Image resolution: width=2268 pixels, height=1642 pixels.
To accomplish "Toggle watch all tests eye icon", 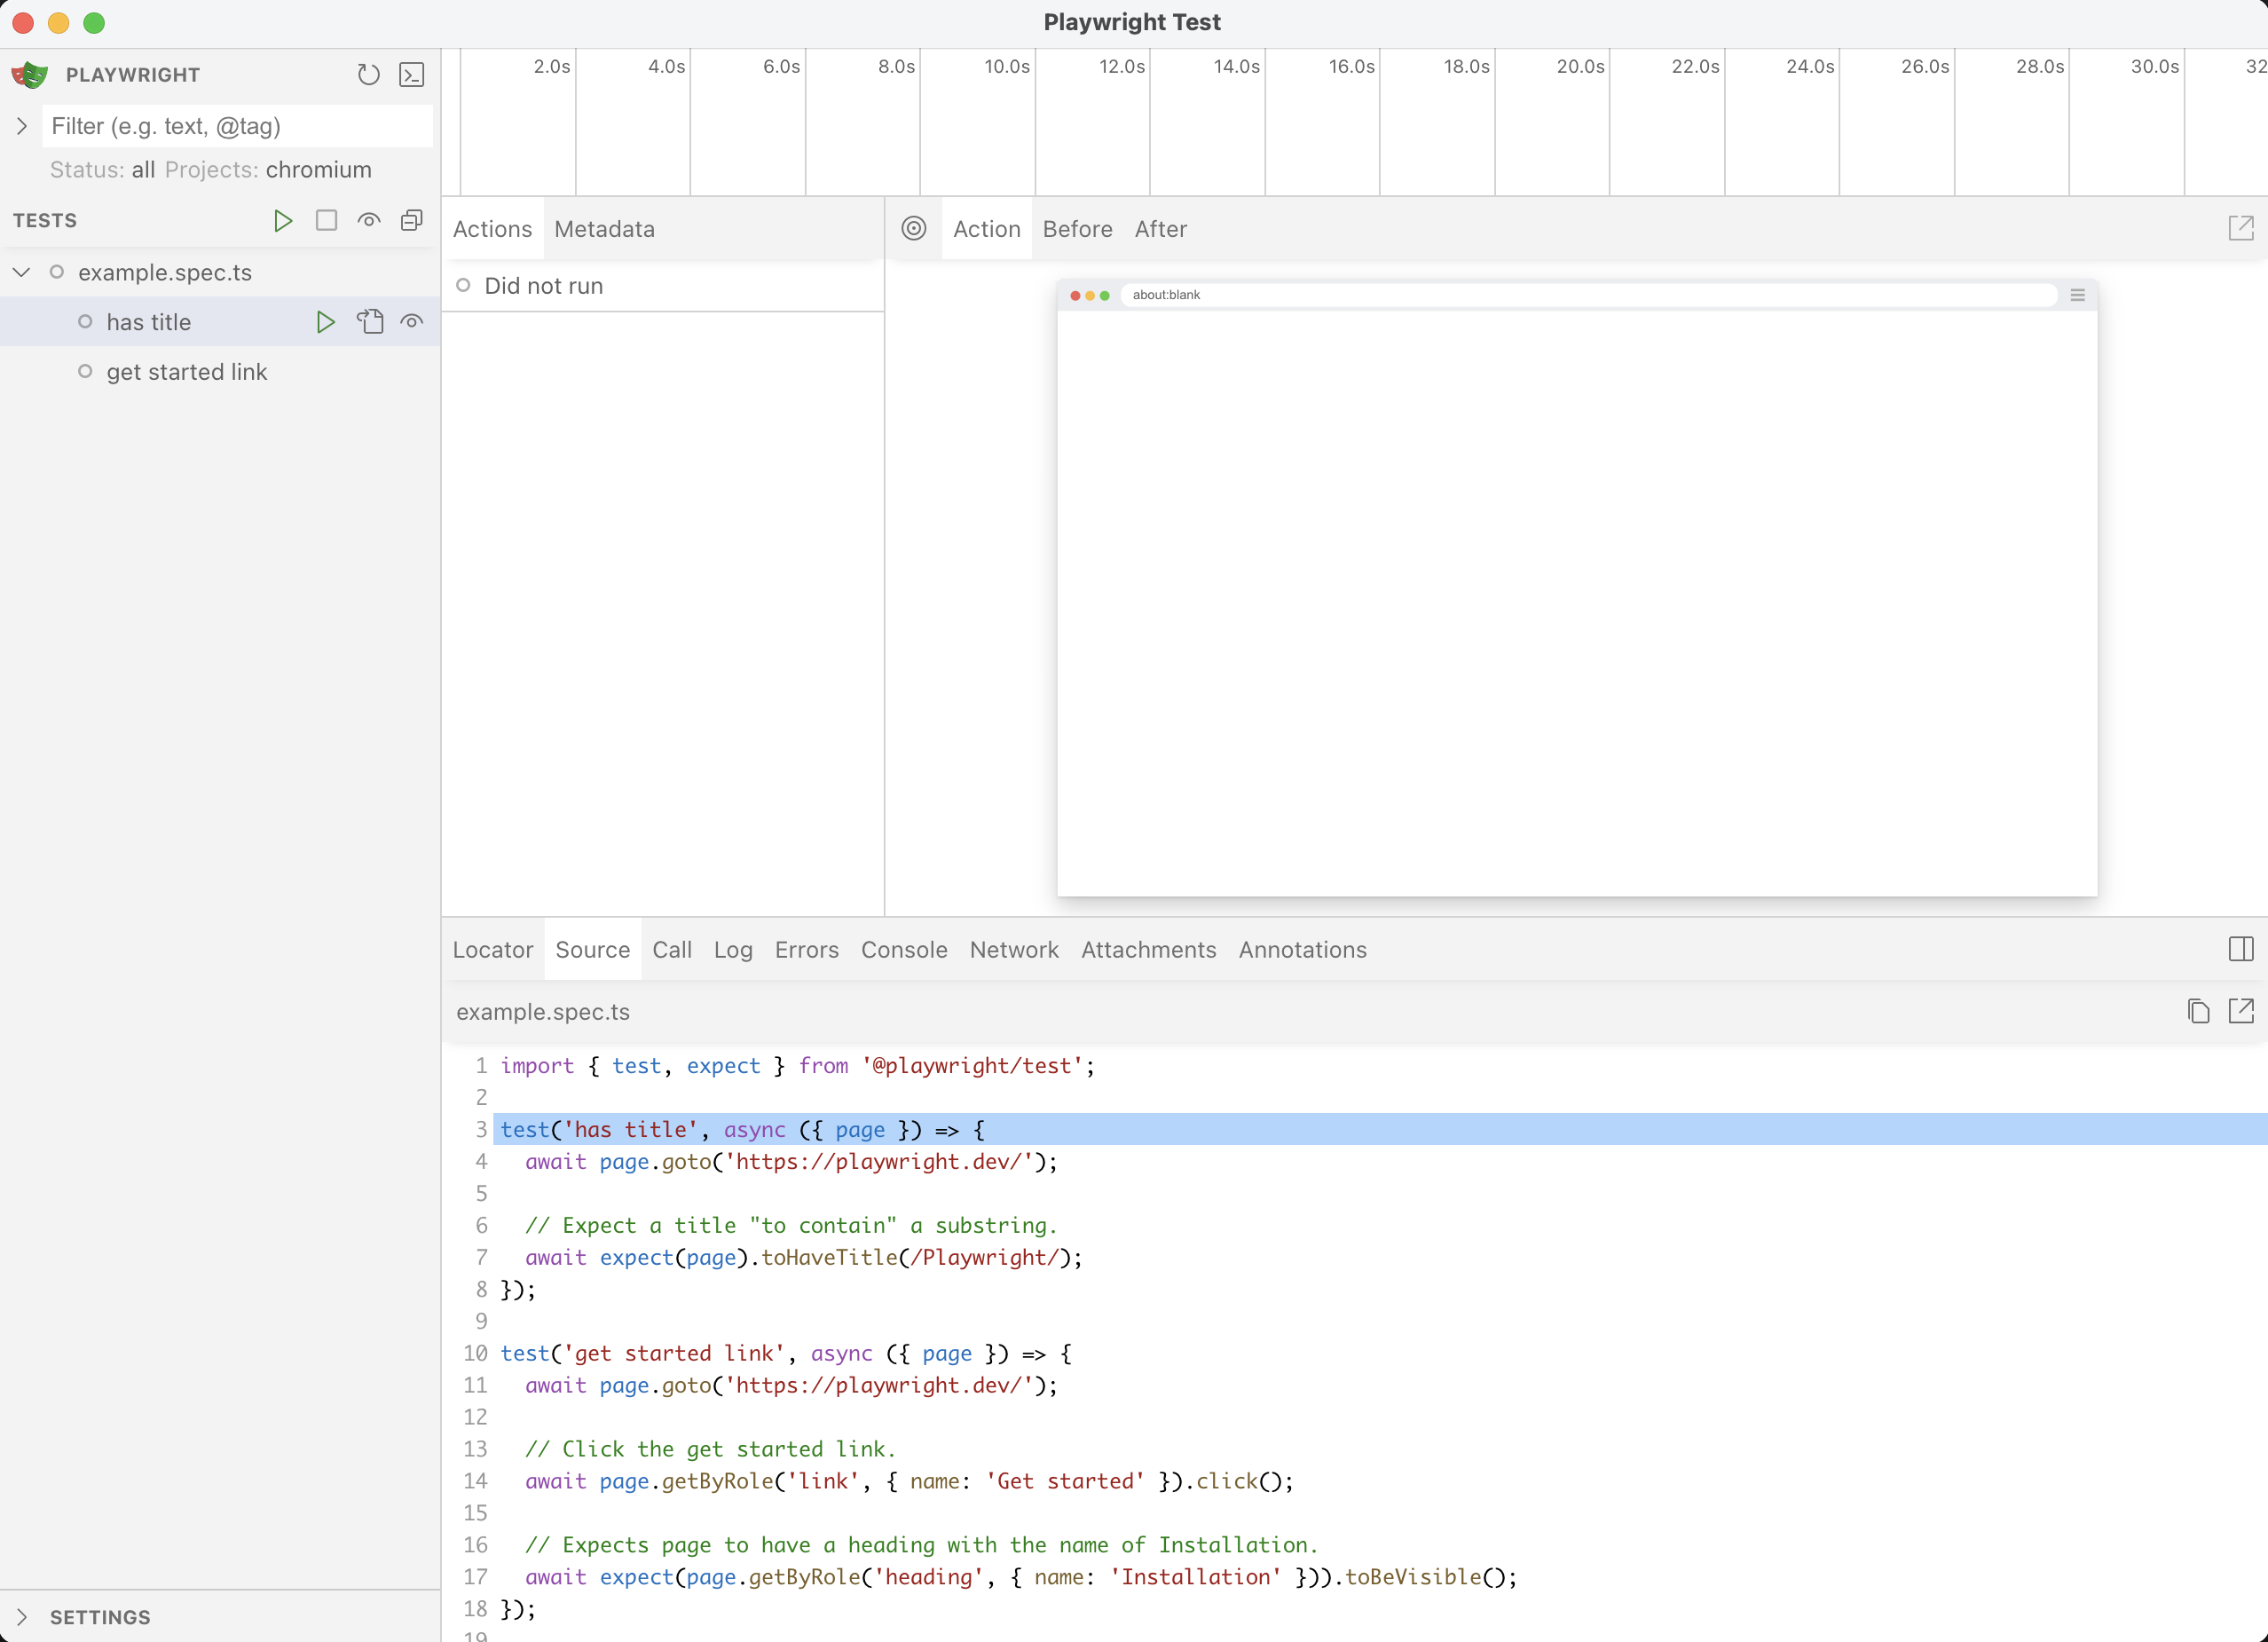I will (x=369, y=220).
